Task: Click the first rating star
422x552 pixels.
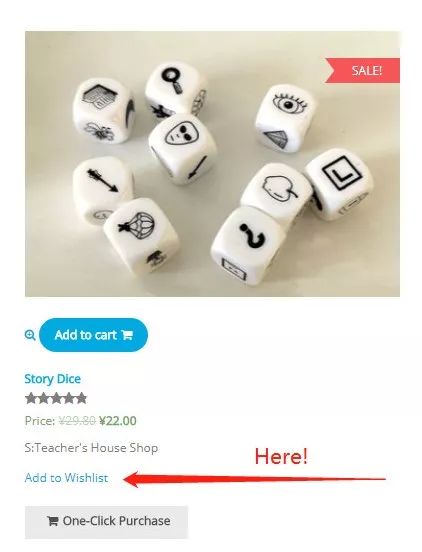Action: [31, 399]
